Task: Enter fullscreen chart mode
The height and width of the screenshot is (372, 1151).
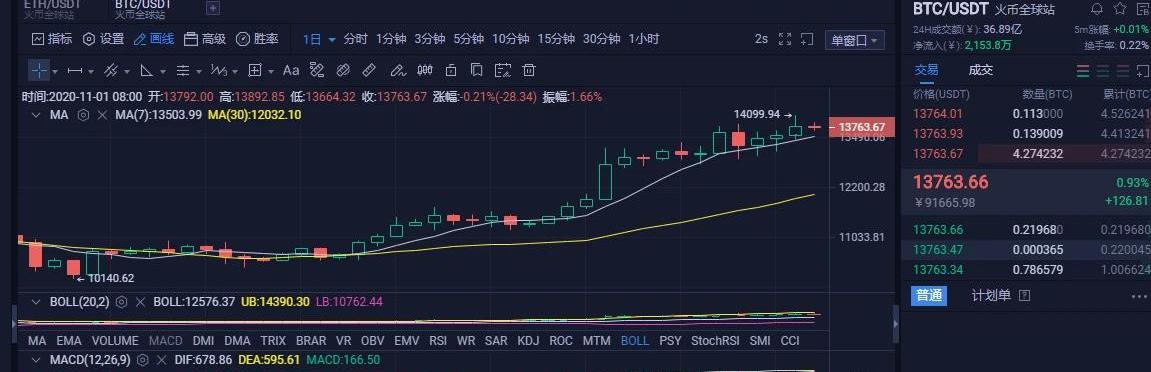Action: (785, 40)
